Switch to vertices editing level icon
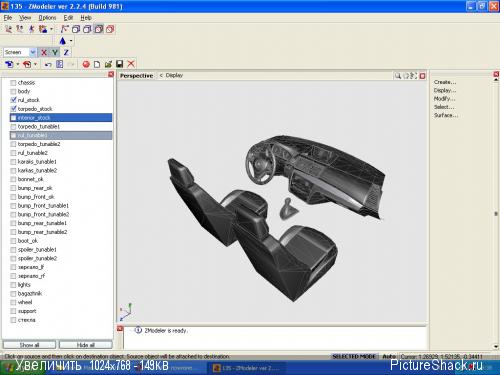This screenshot has width=500, height=375. point(9,29)
